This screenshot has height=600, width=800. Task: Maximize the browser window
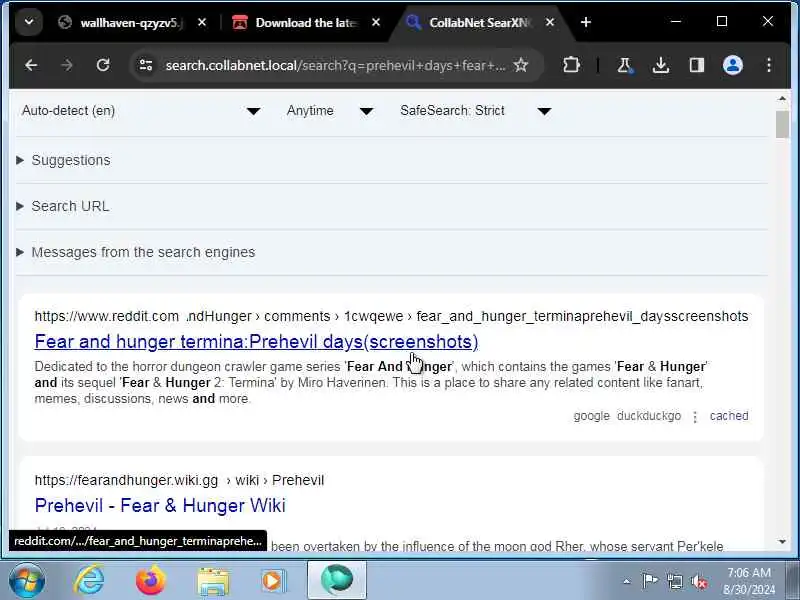[x=722, y=21]
